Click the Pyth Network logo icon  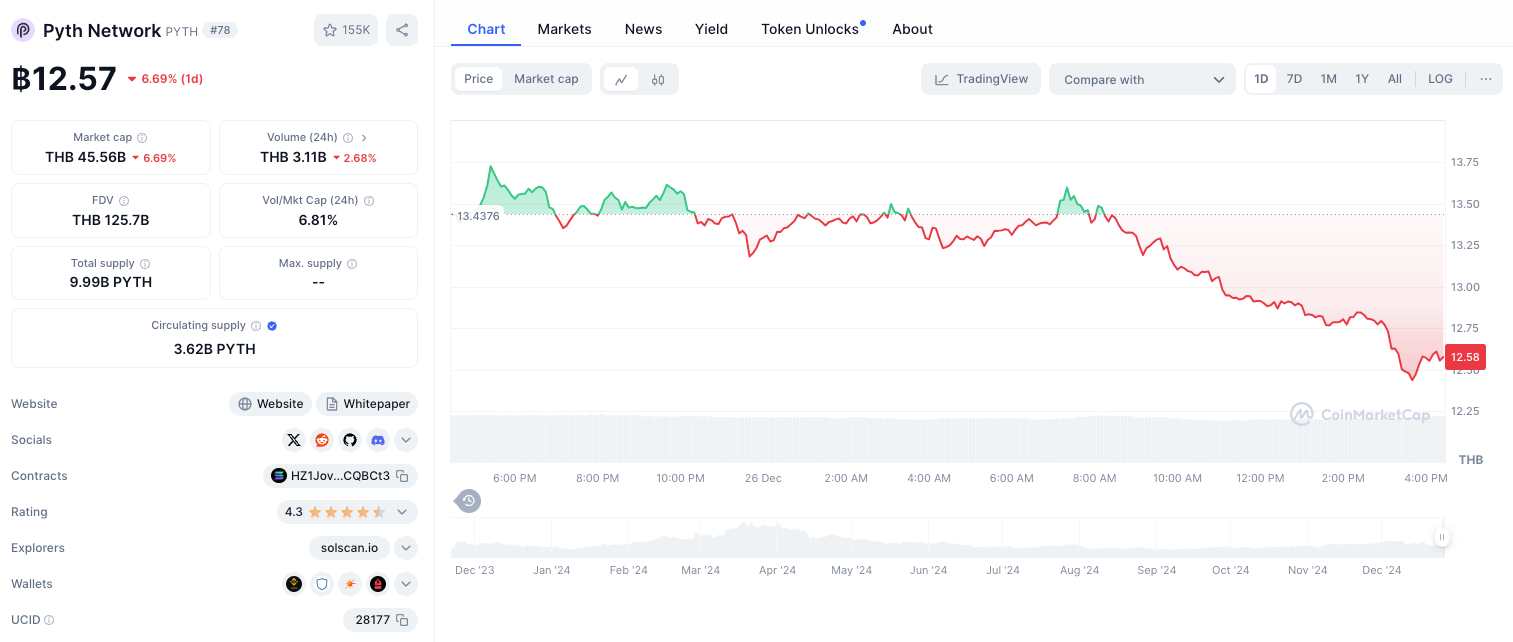(23, 30)
